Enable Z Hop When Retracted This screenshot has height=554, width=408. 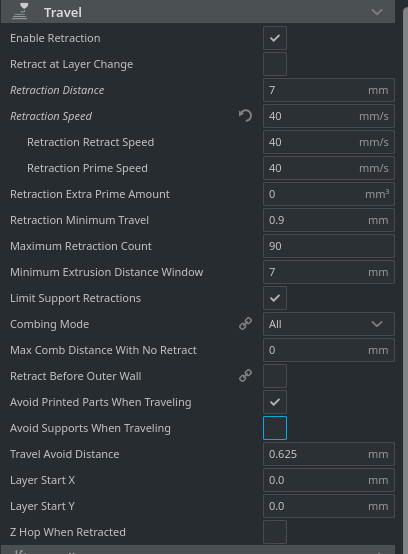(275, 532)
